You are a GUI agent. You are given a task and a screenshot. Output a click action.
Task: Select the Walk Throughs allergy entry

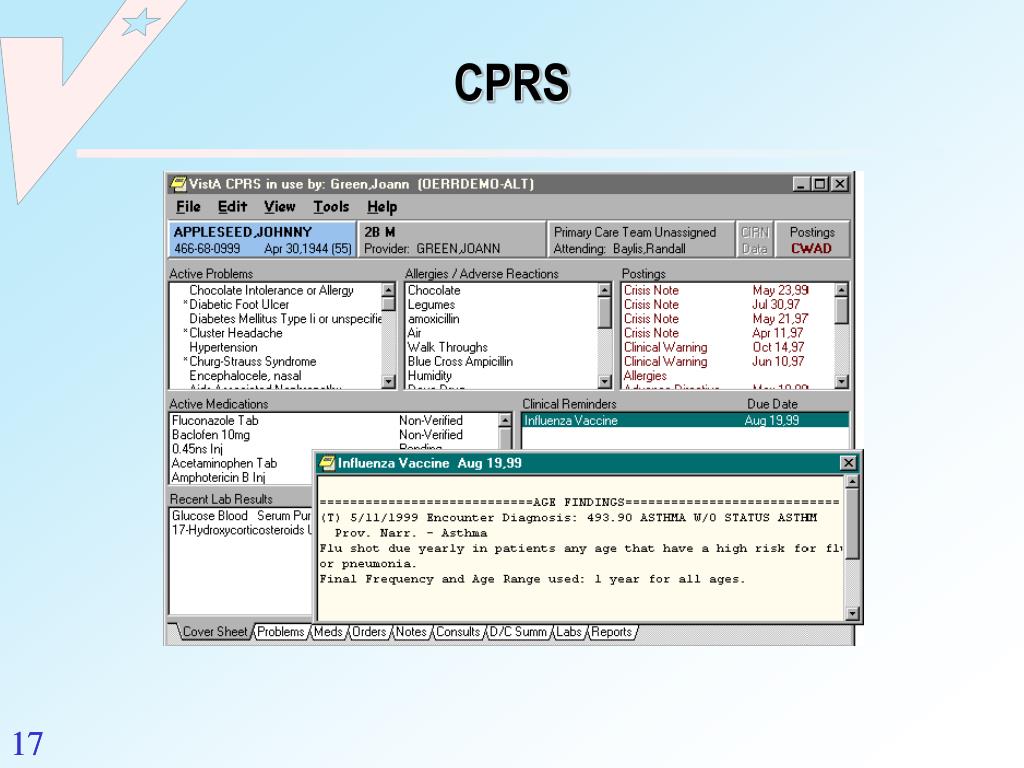click(x=447, y=347)
